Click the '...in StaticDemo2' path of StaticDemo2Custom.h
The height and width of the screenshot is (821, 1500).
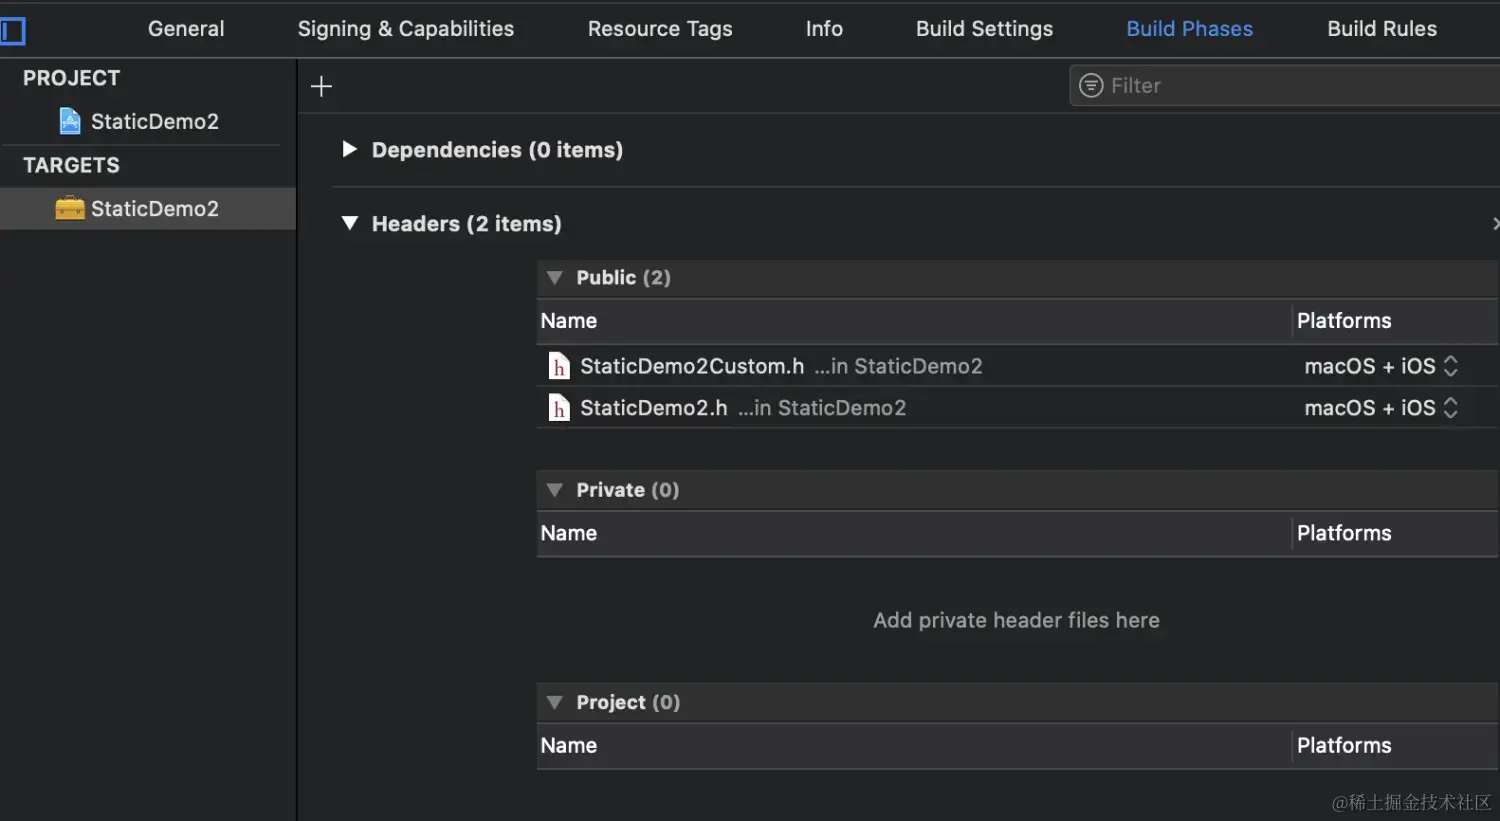pyautogui.click(x=898, y=366)
